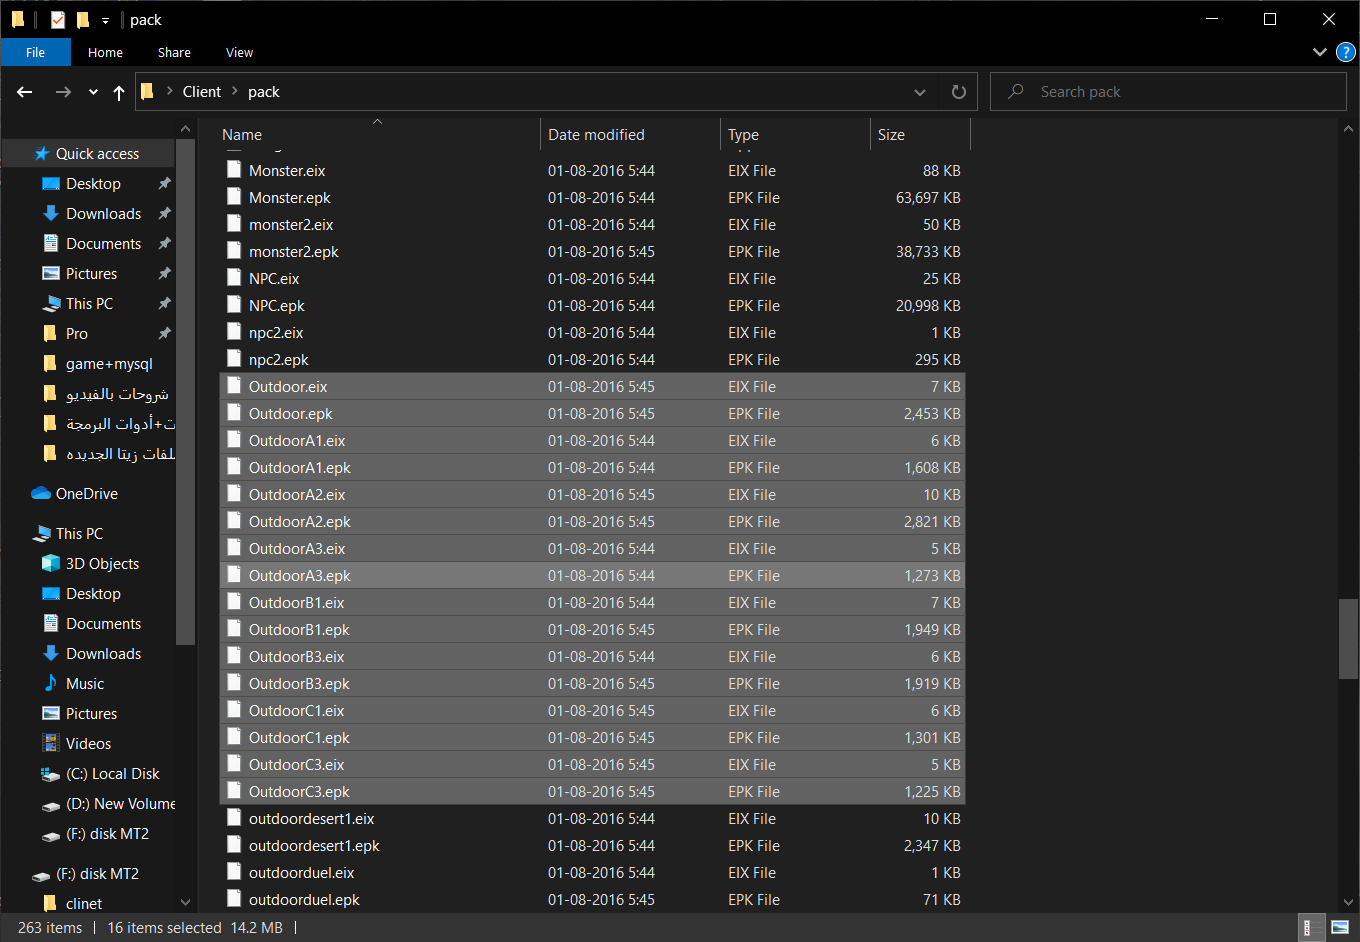Click the Properties icon in title bar
Image resolution: width=1360 pixels, height=942 pixels.
[58, 19]
